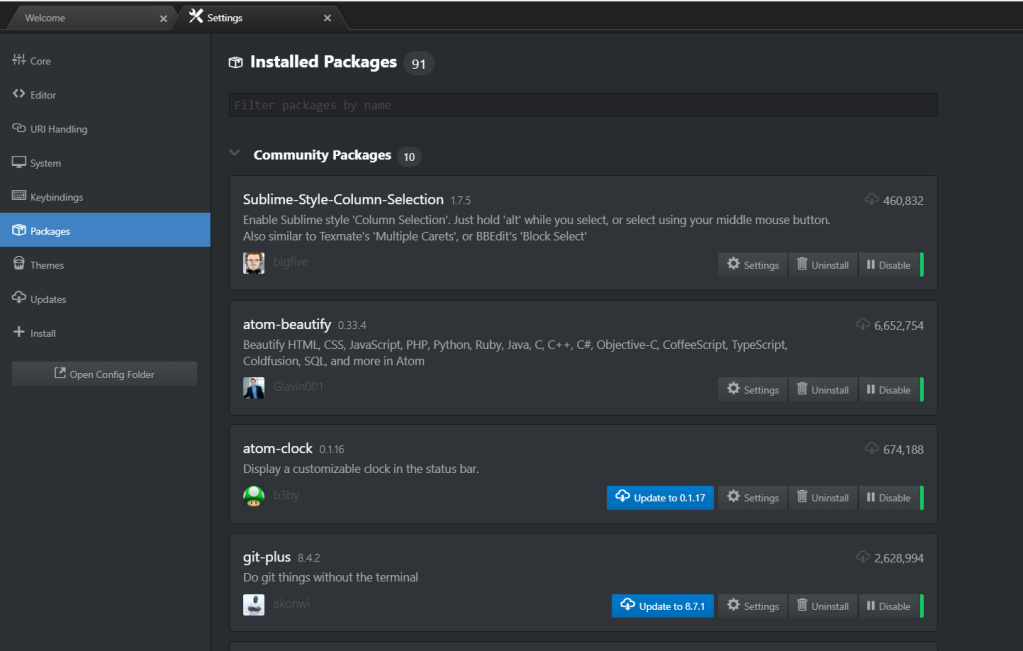1023x651 pixels.
Task: Focus the Filter packages by name field
Action: click(x=583, y=105)
